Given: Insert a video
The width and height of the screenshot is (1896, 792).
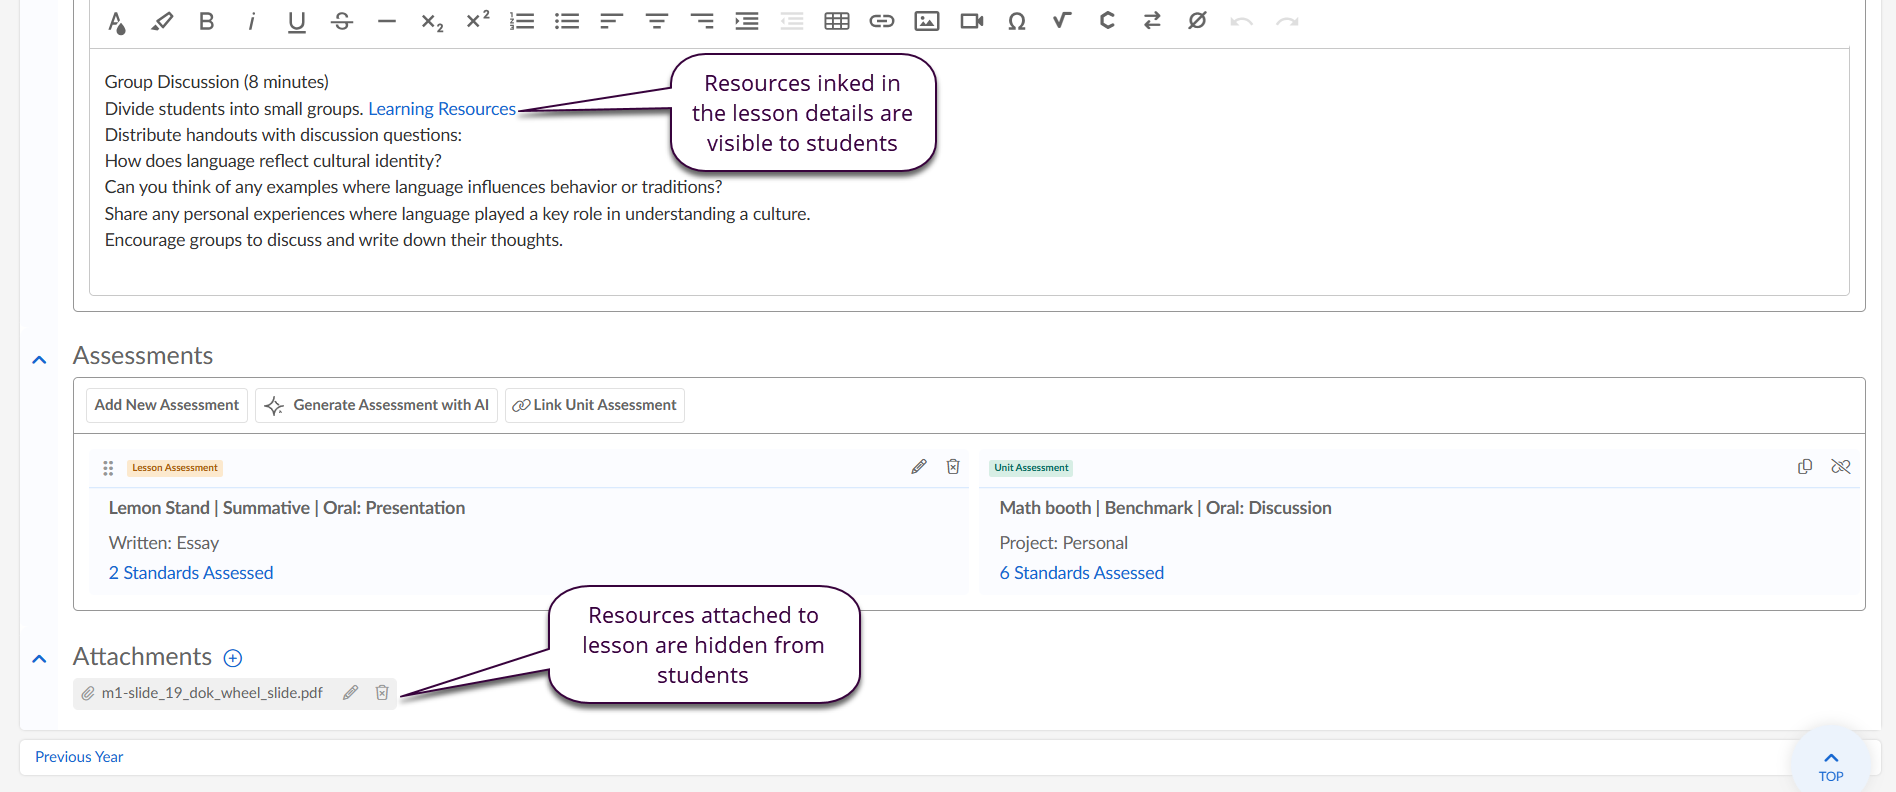Looking at the screenshot, I should (x=972, y=21).
